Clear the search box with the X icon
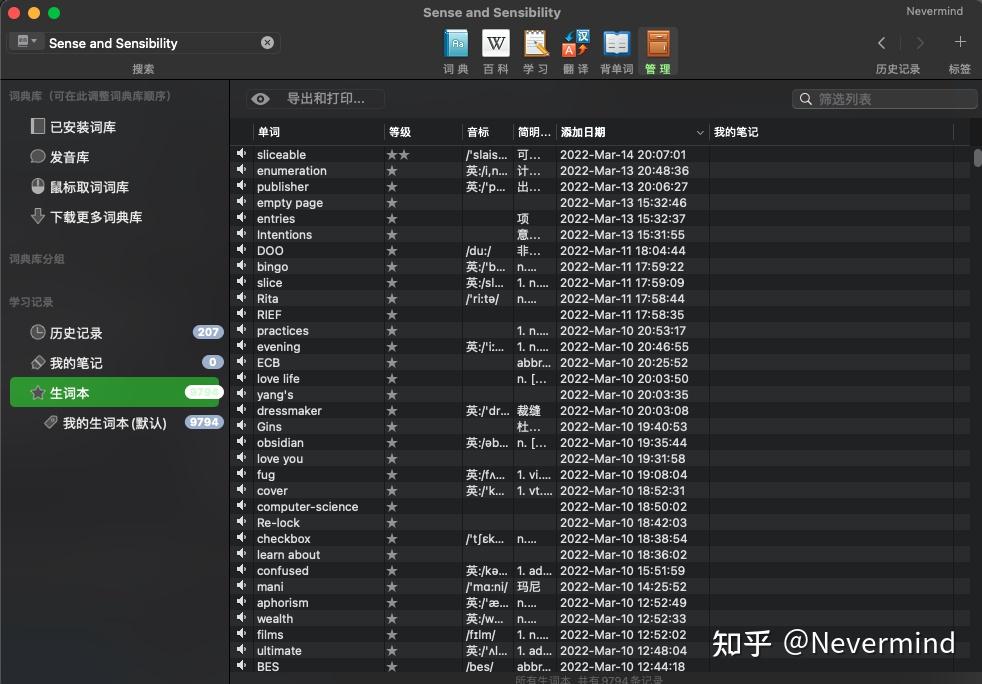 pyautogui.click(x=268, y=43)
